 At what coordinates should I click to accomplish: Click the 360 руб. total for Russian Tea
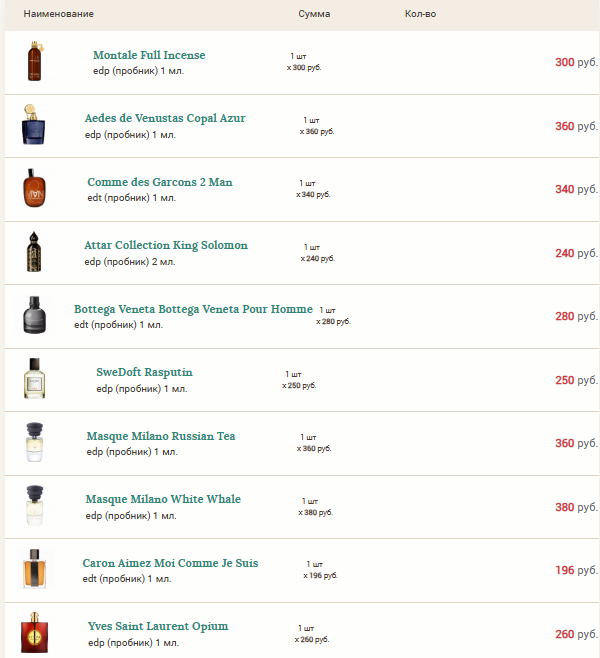coord(577,443)
